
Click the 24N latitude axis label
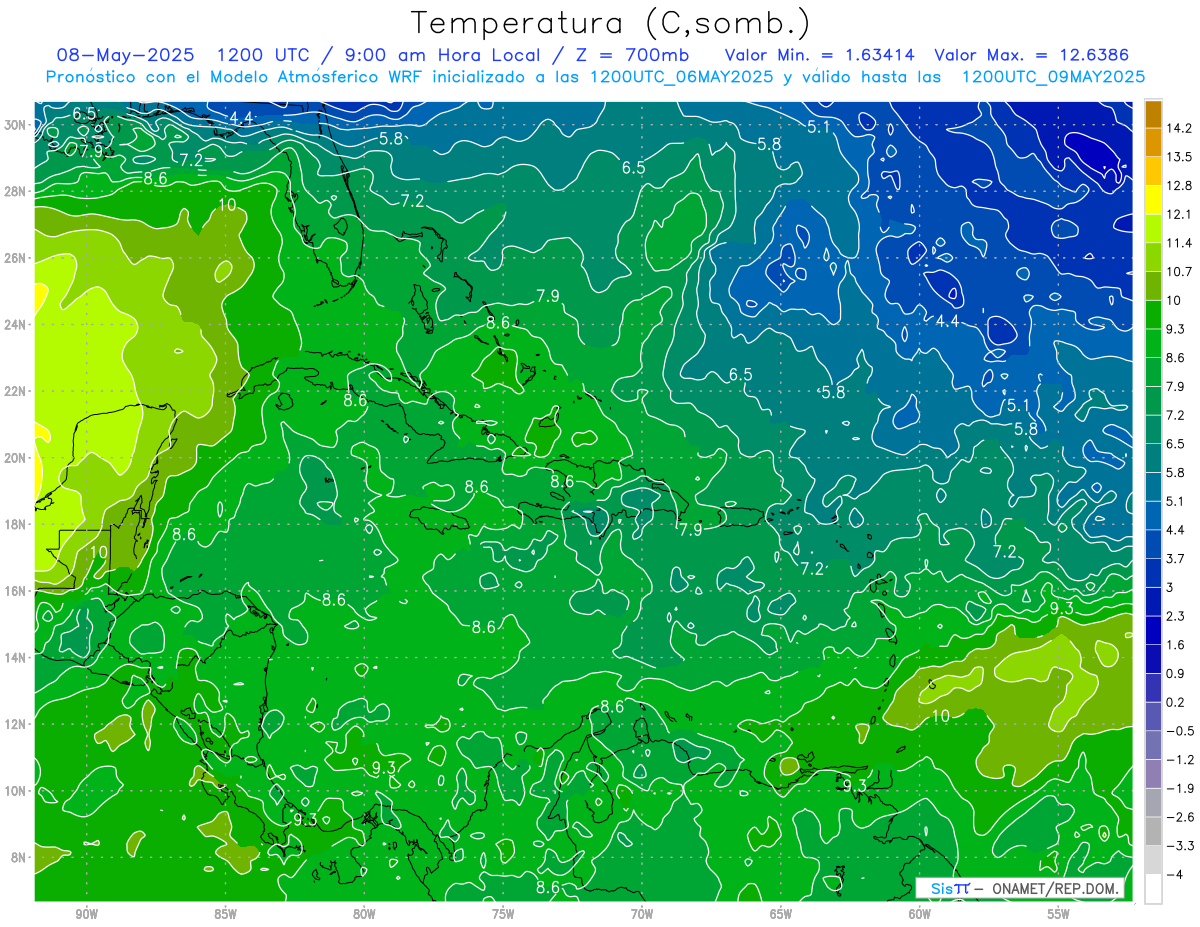[x=15, y=325]
